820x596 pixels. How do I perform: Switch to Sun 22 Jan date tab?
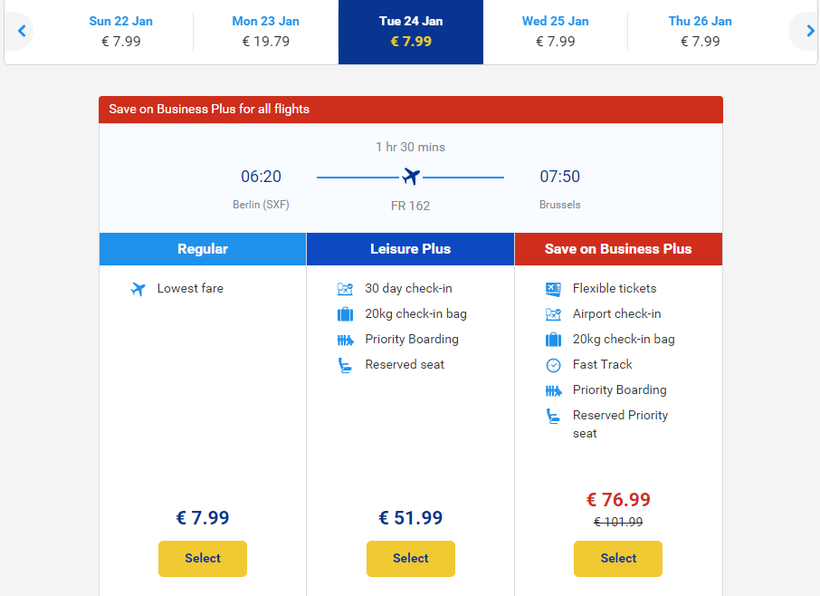click(121, 31)
